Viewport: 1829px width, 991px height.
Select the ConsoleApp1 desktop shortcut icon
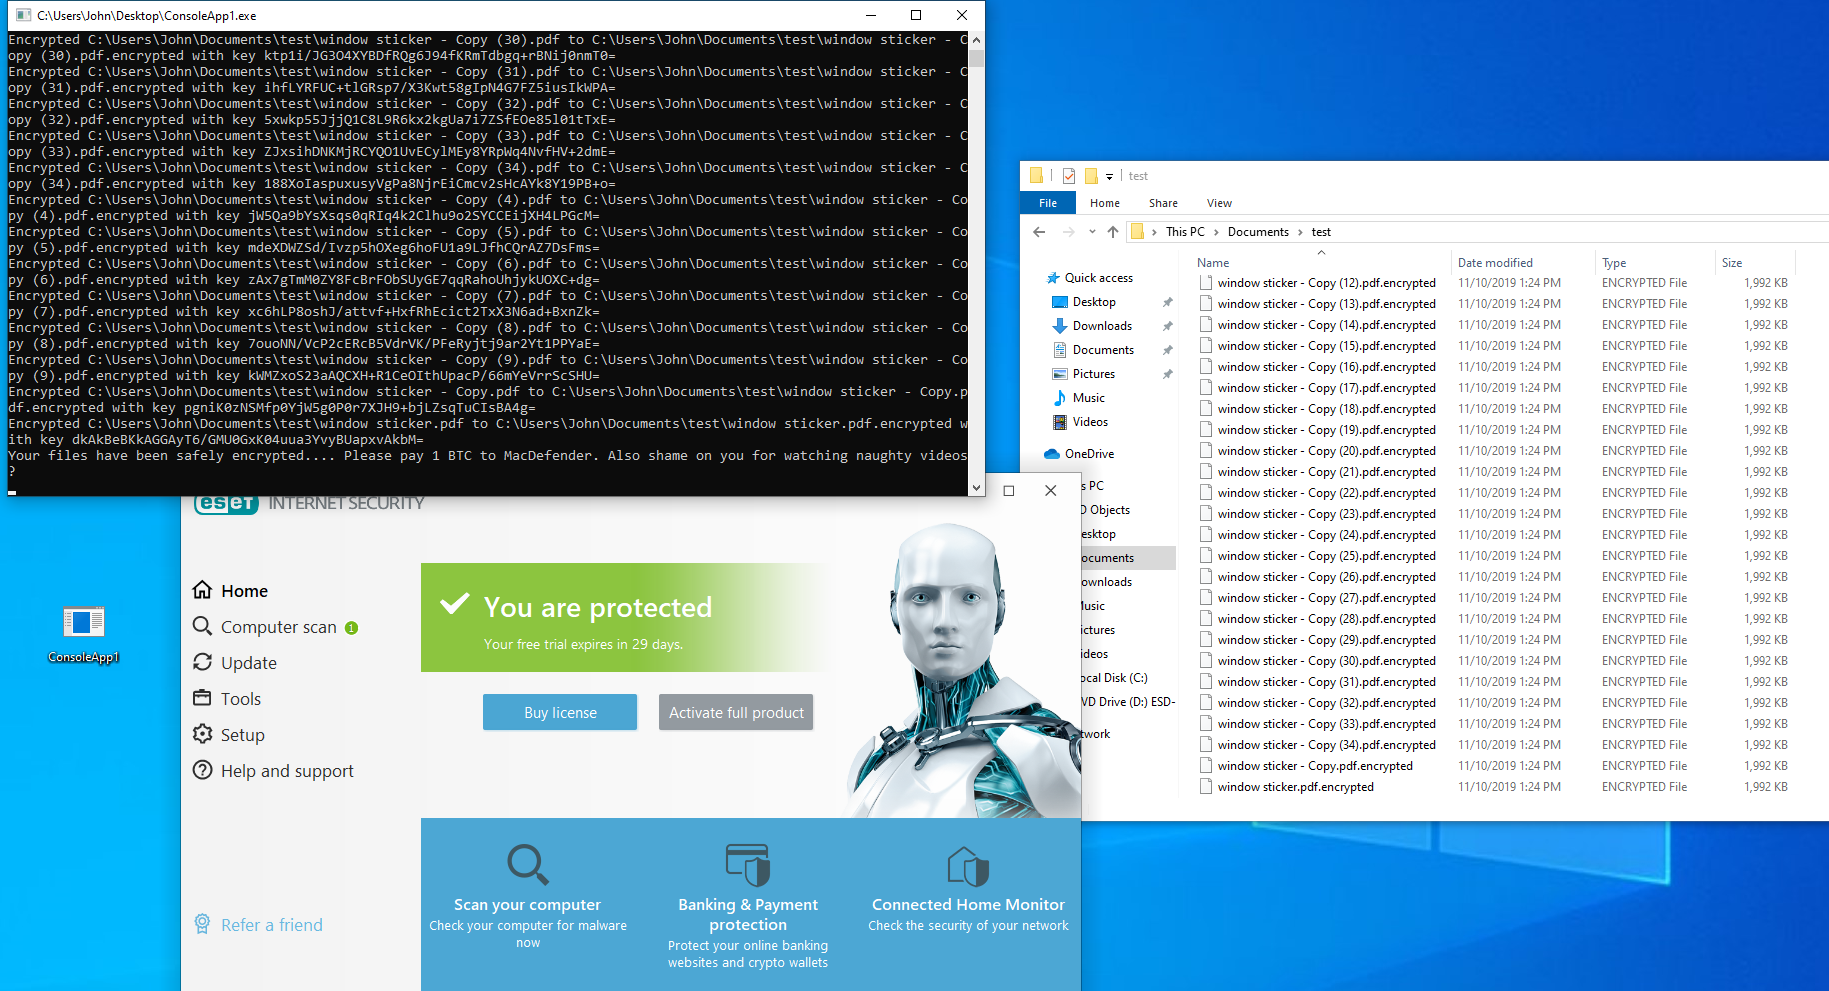84,623
